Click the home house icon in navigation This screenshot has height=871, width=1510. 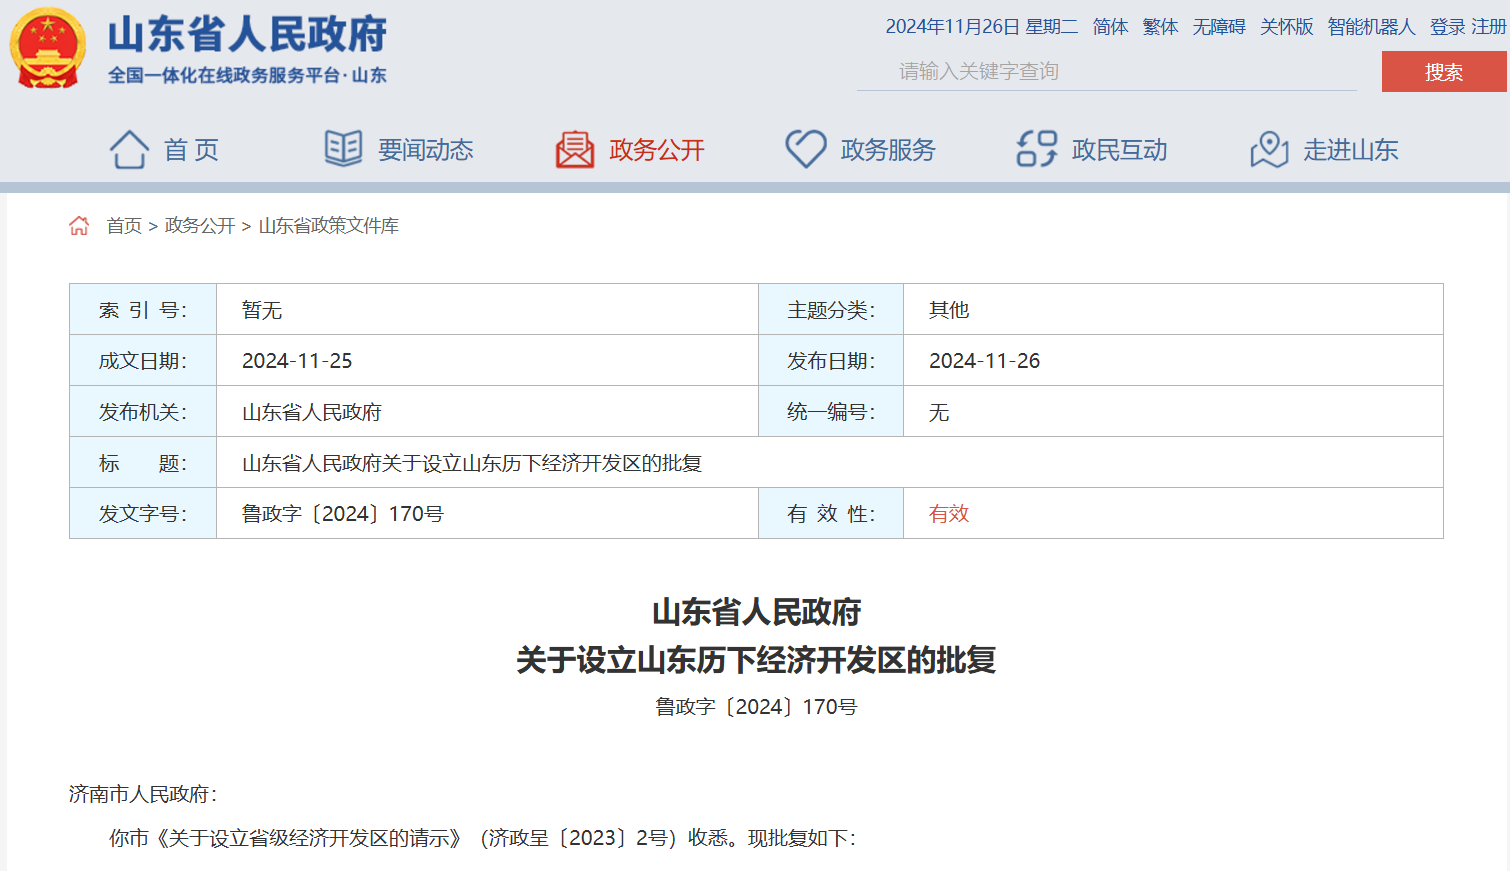pos(129,150)
